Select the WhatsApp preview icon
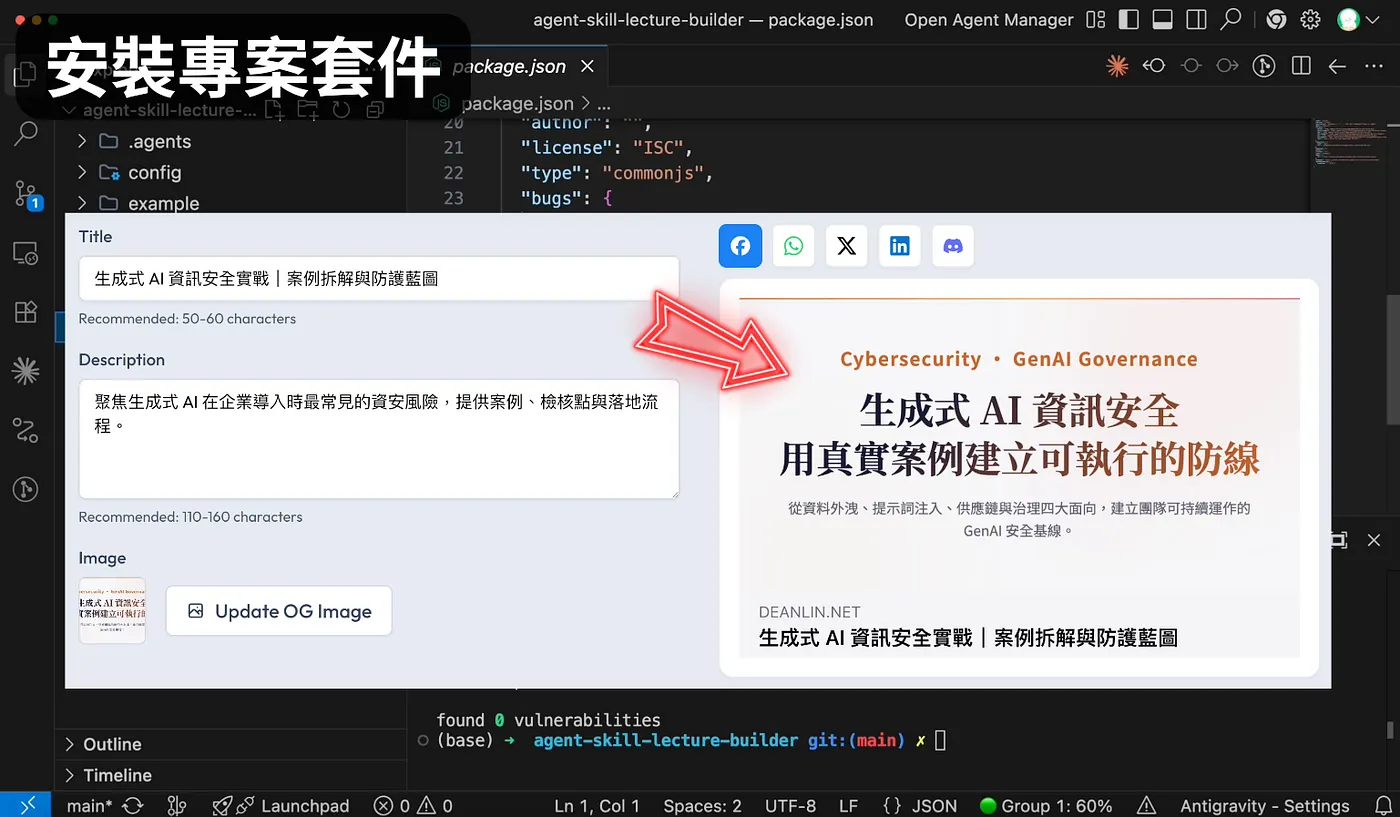This screenshot has width=1400, height=817. click(793, 246)
